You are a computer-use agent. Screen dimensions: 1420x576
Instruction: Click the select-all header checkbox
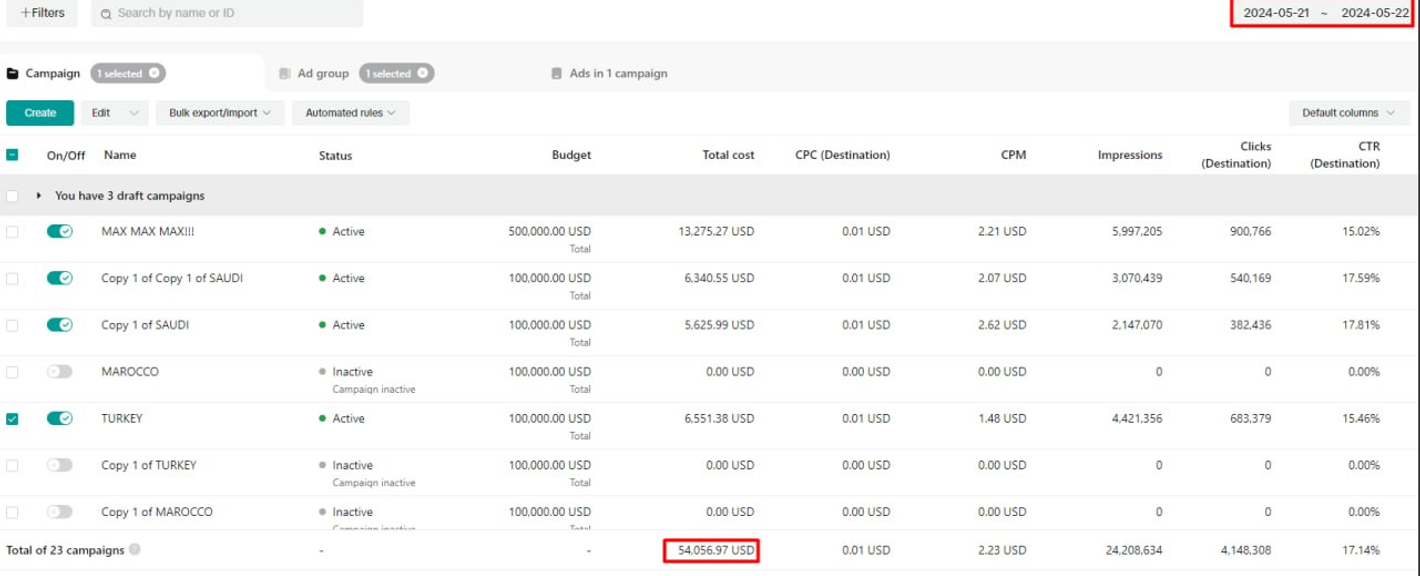coord(12,155)
